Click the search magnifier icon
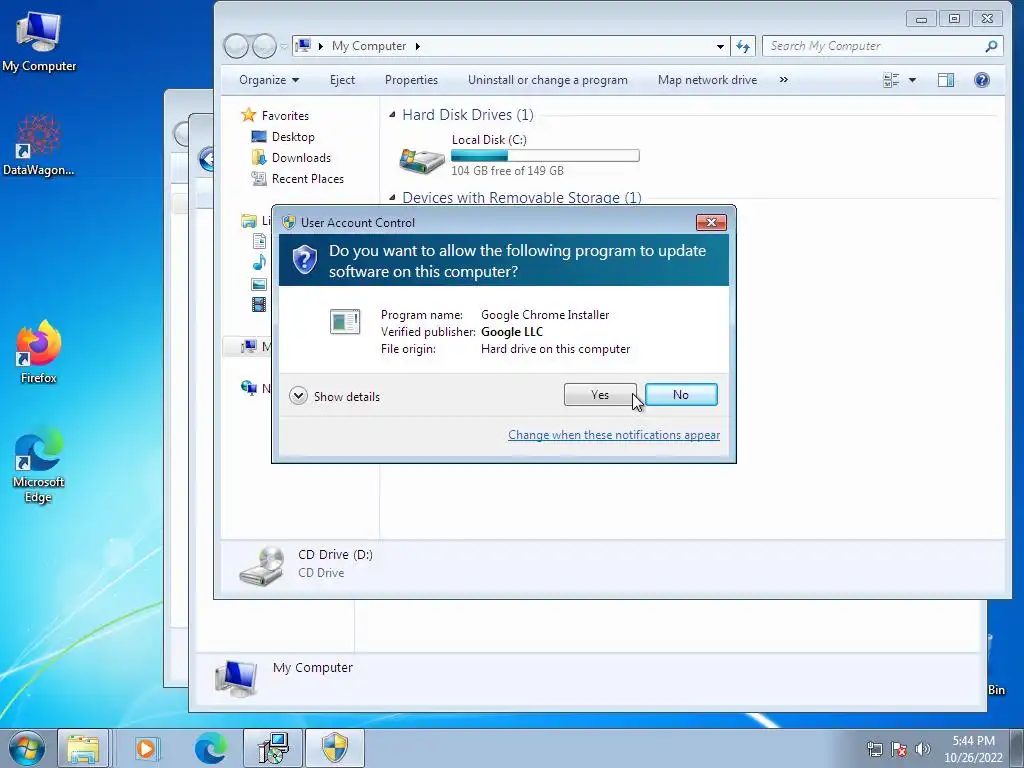 pos(991,46)
